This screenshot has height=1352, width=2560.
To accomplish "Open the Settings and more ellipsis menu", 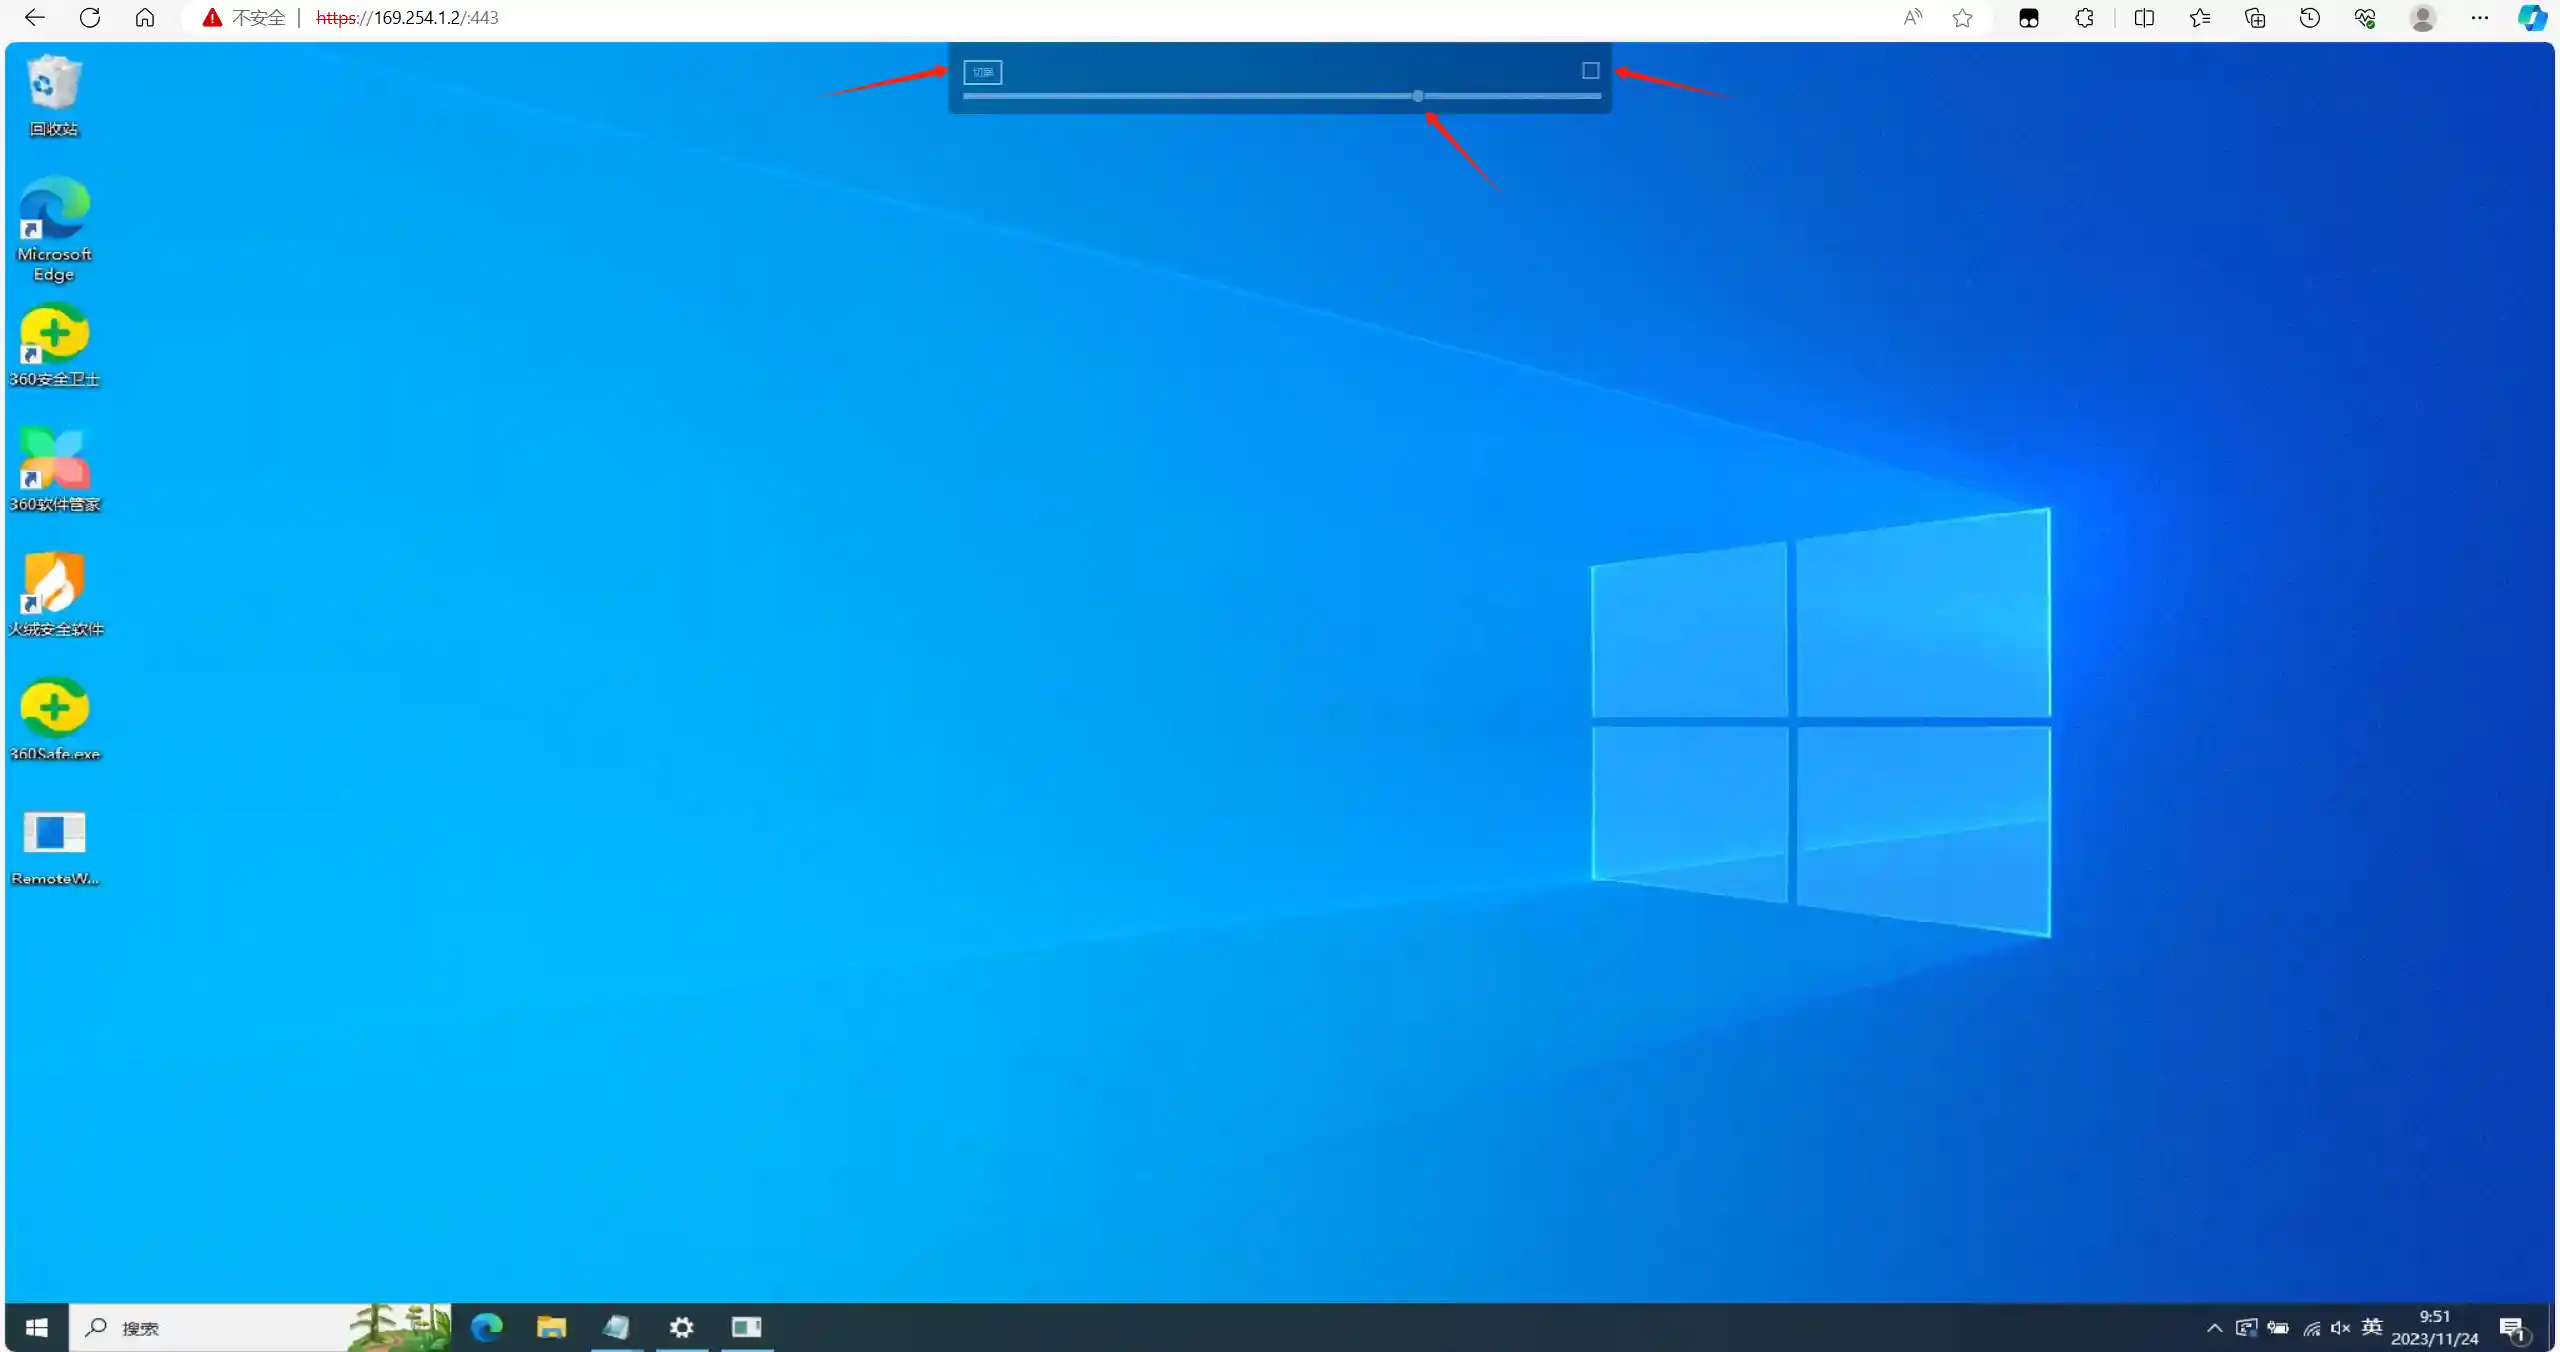I will click(2479, 18).
